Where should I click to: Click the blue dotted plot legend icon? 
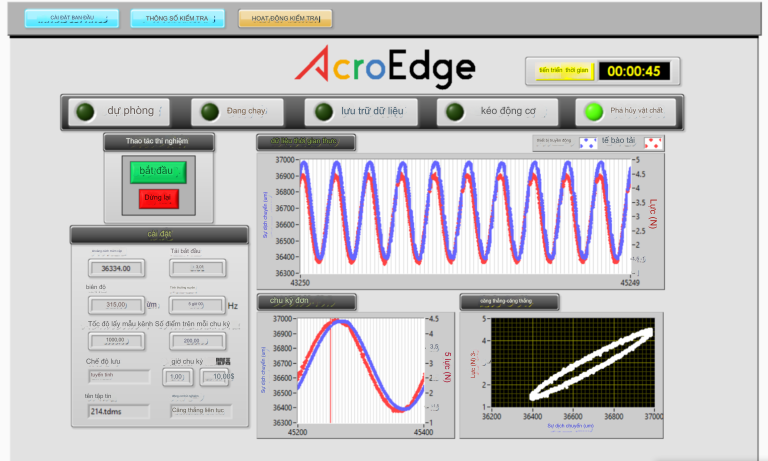point(589,143)
